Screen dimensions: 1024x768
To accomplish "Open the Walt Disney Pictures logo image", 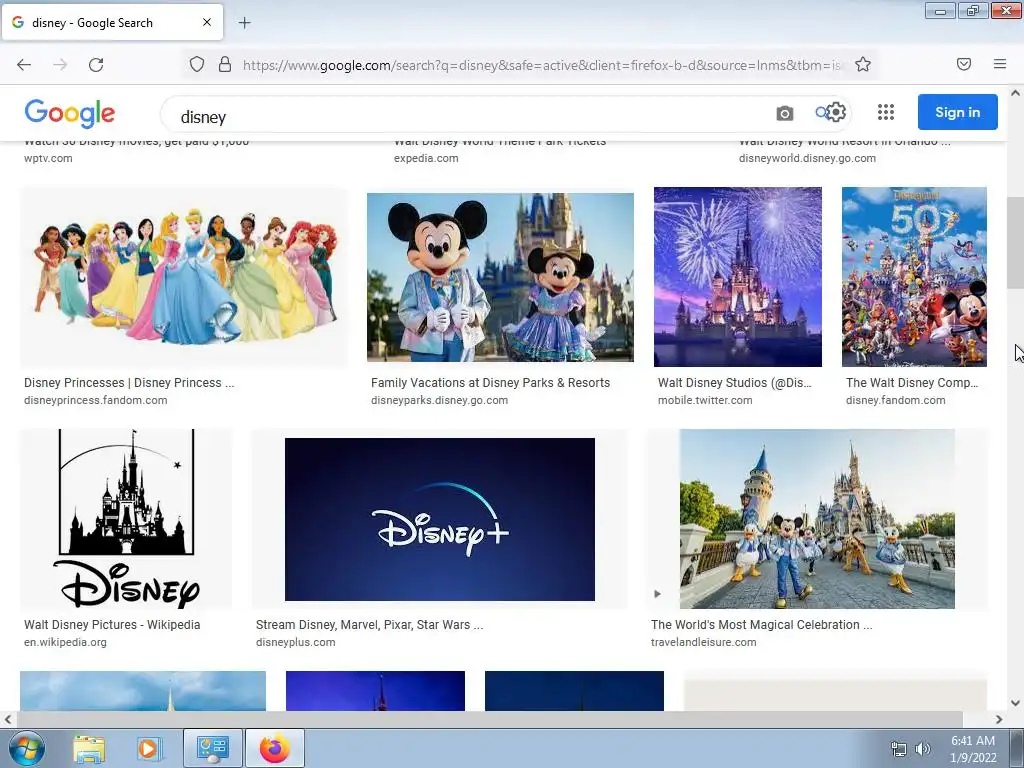I will [126, 519].
